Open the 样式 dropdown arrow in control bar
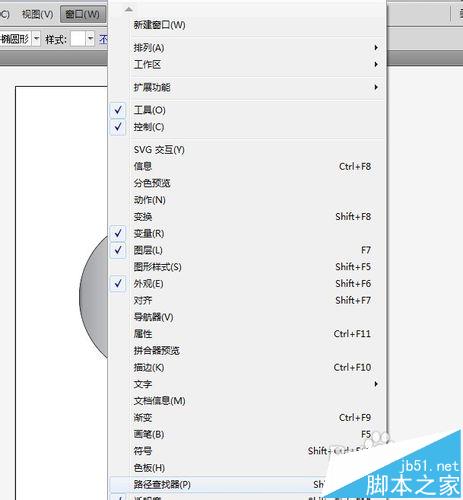Viewport: 463px width, 500px height. [90, 39]
